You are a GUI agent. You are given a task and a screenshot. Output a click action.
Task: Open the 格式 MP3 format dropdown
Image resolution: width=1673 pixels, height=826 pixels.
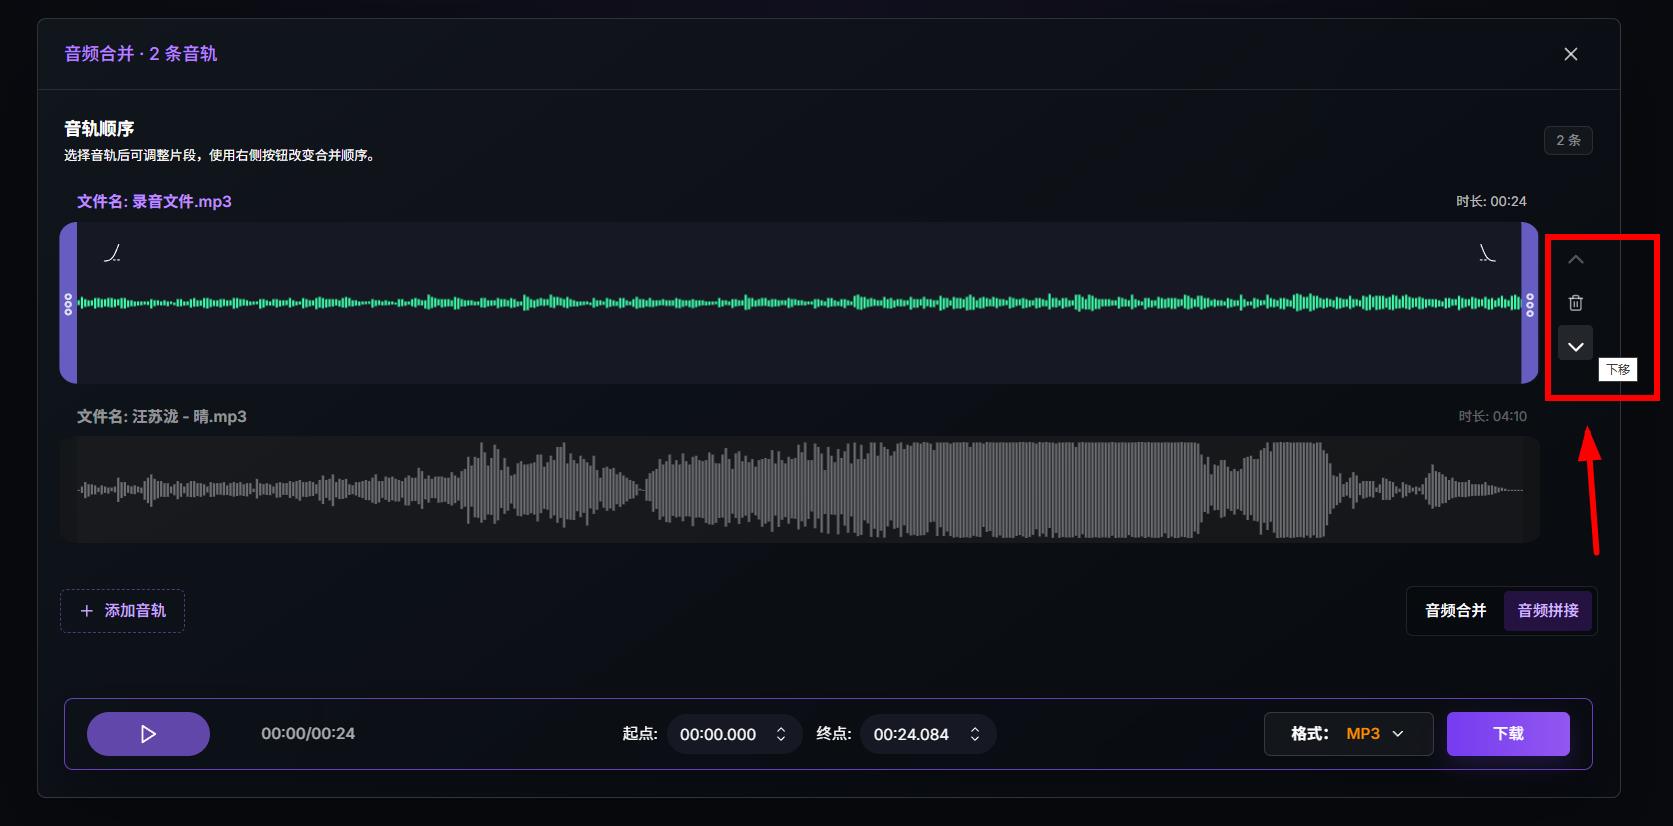pos(1348,734)
